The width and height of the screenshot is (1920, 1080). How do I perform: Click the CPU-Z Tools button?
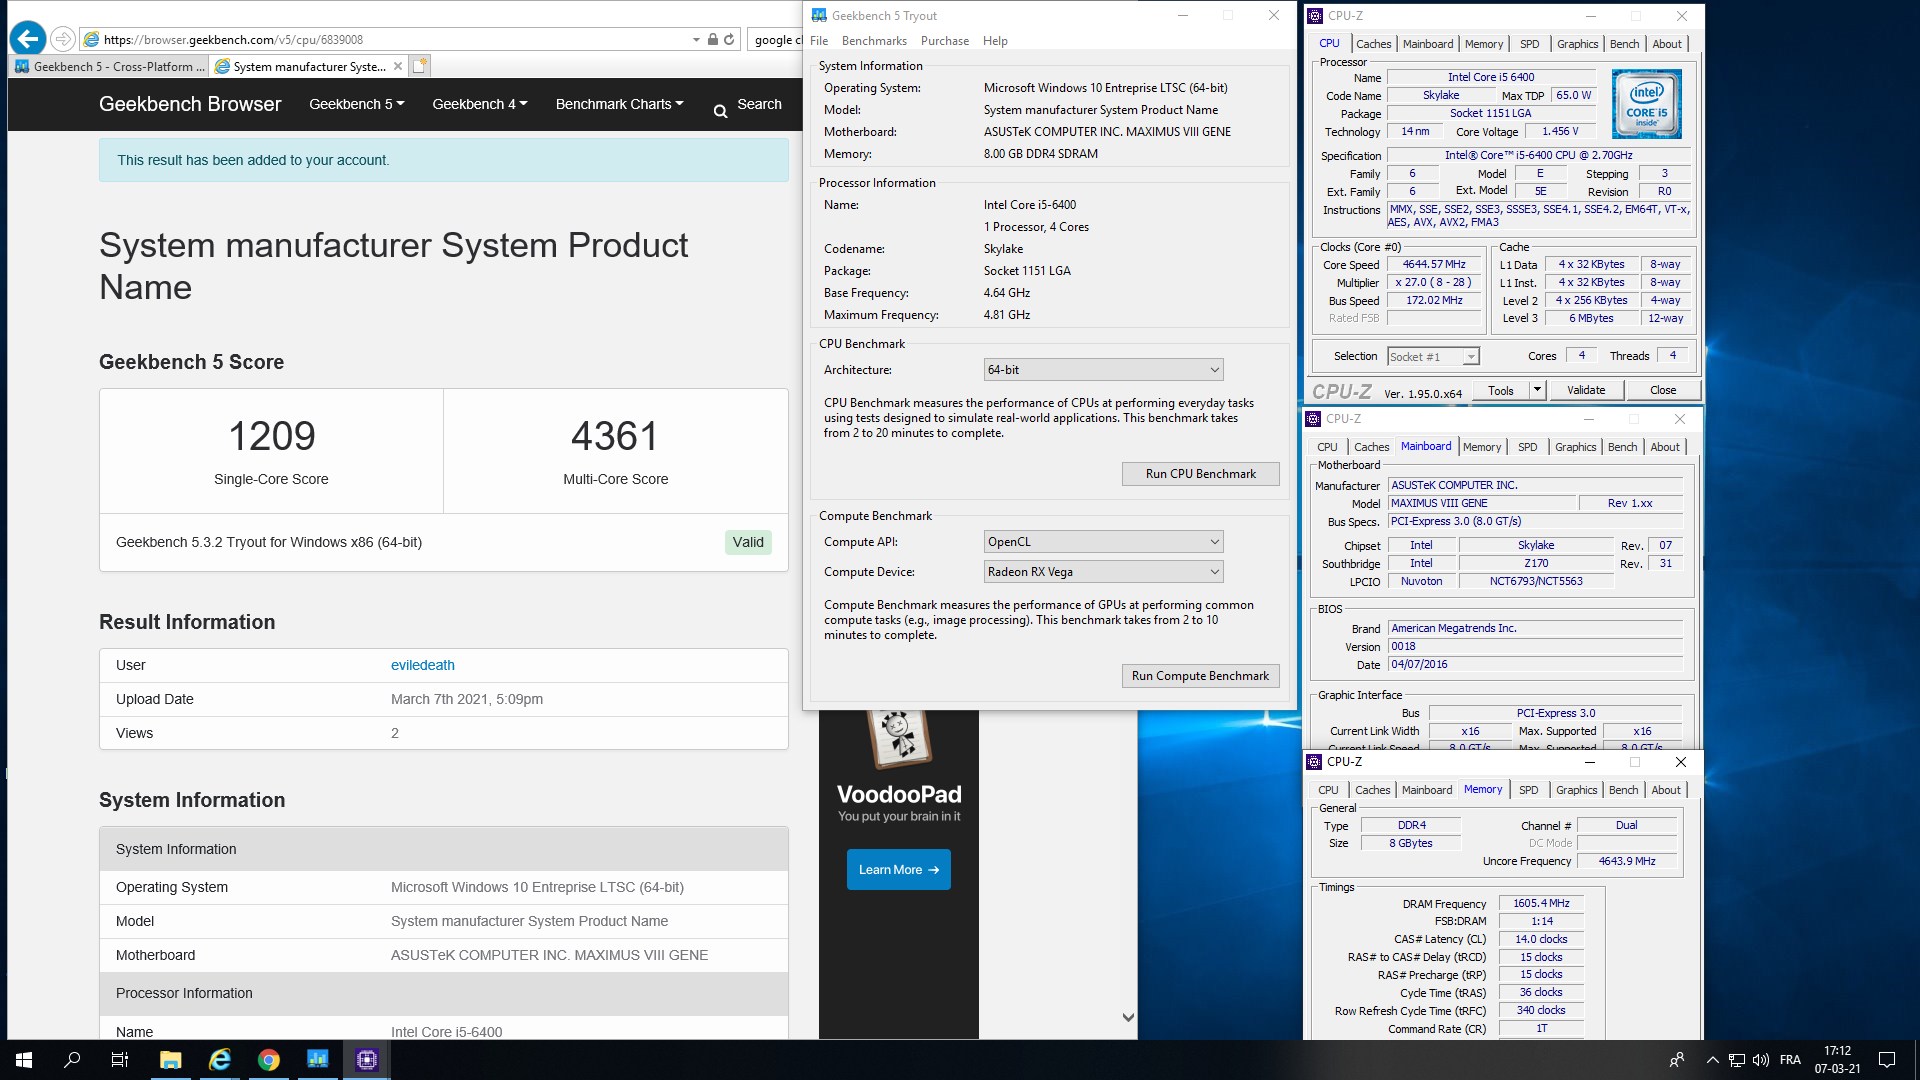pos(1501,390)
